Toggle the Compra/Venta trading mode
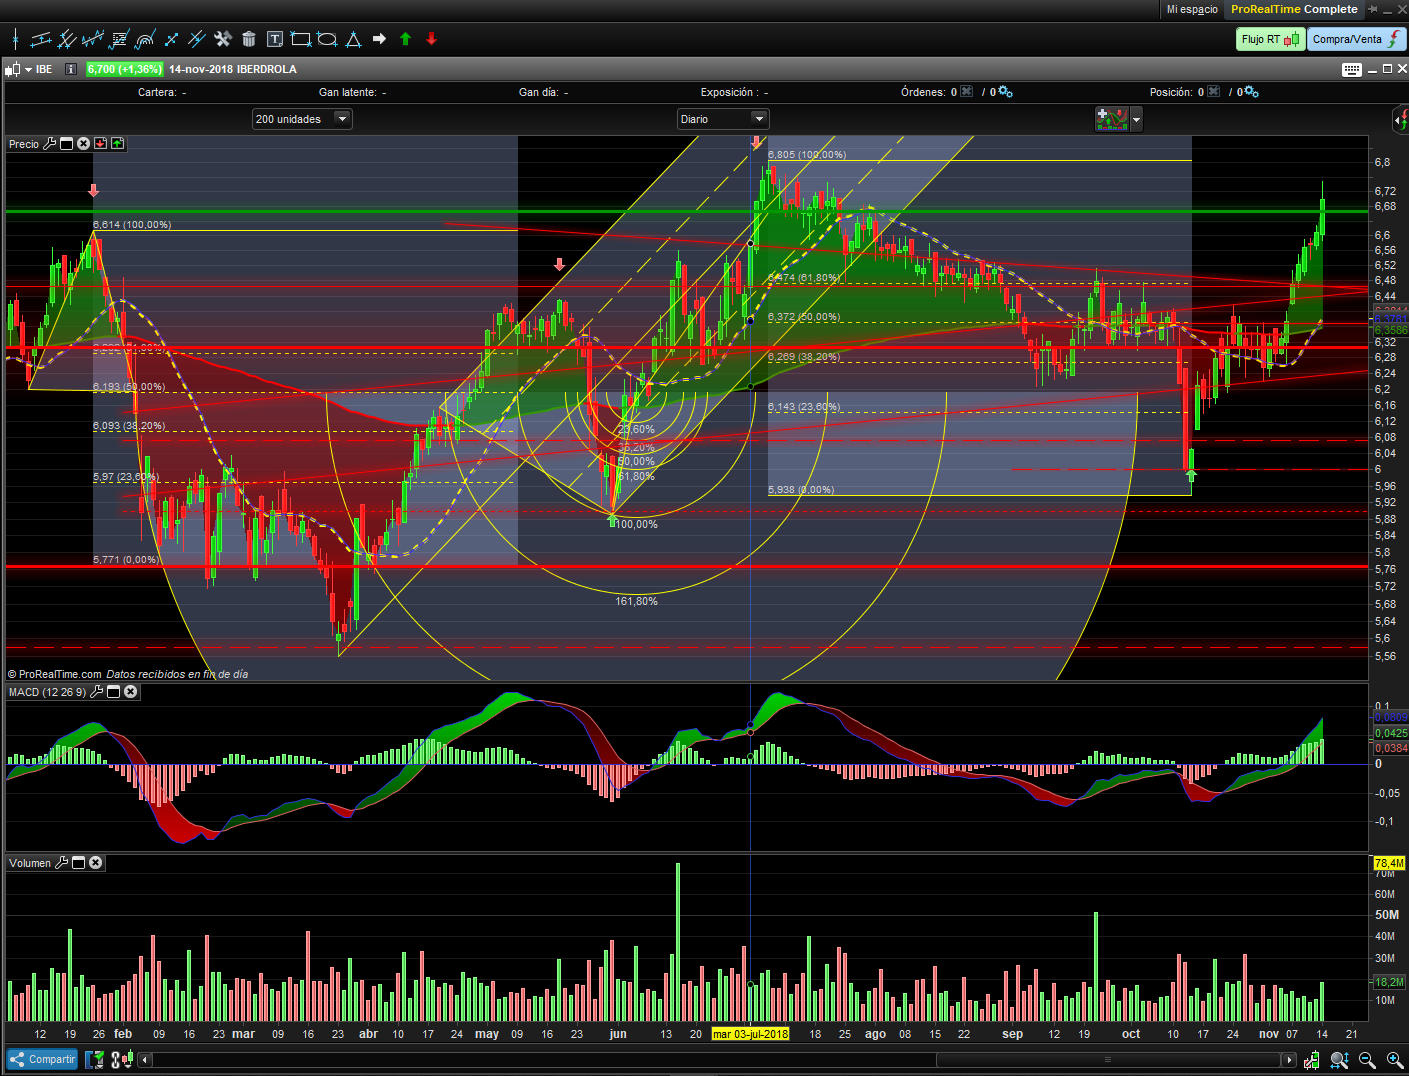This screenshot has width=1409, height=1076. click(1356, 39)
